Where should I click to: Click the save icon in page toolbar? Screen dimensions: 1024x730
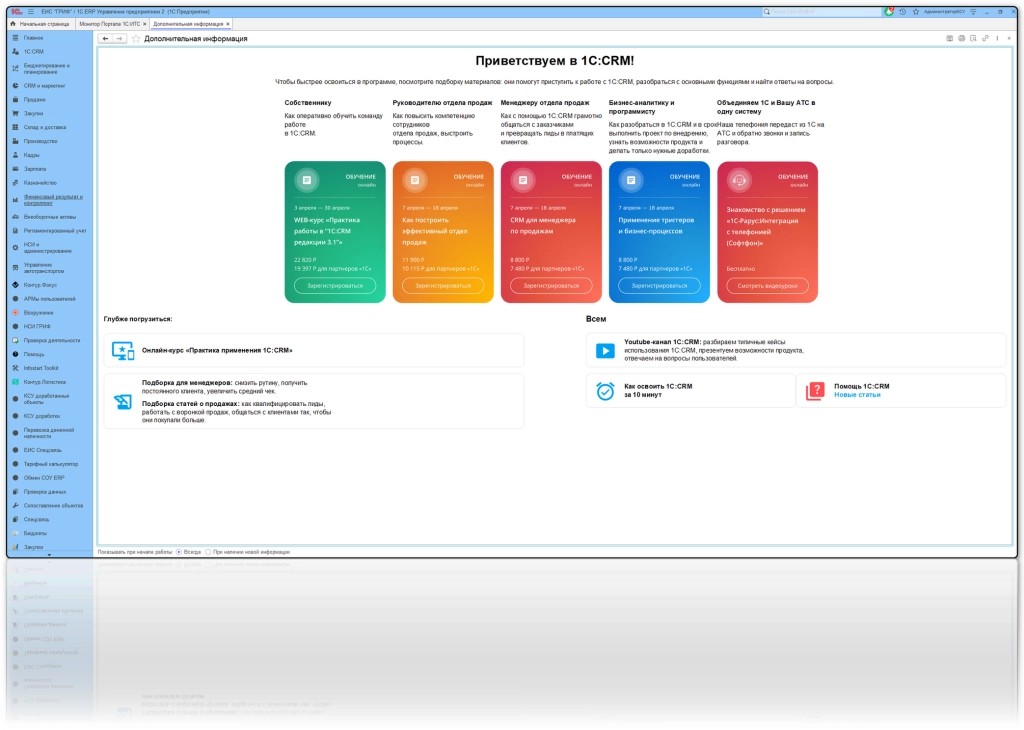pos(950,39)
